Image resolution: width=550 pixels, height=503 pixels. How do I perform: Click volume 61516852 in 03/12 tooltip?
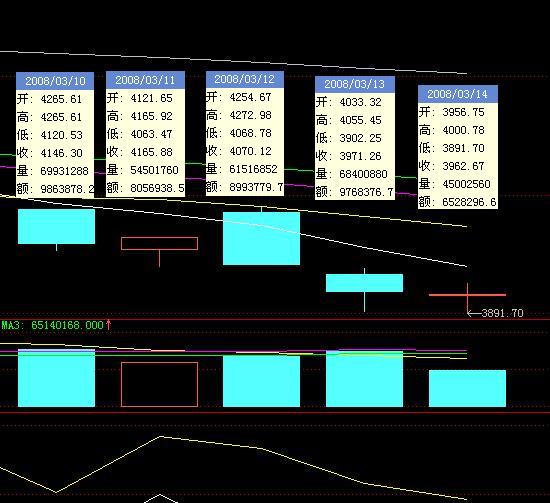[253, 169]
